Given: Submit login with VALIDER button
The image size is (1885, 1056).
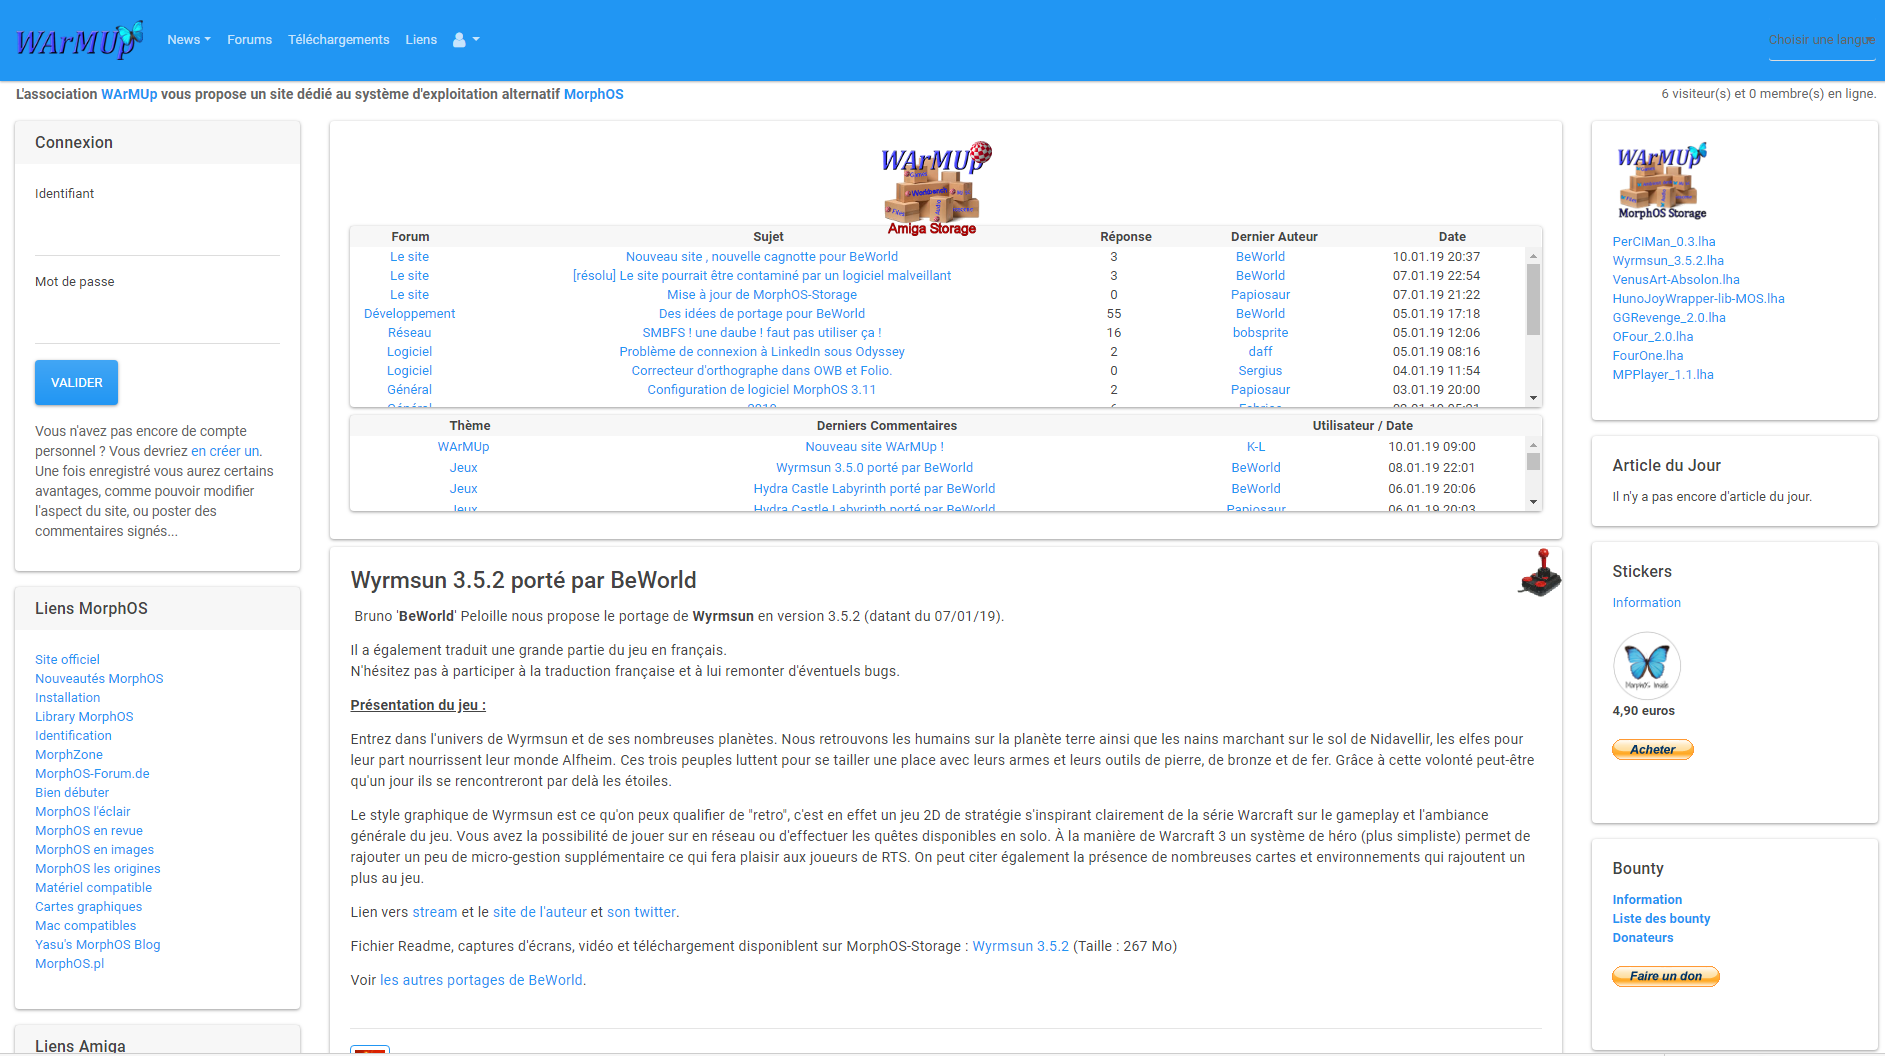Looking at the screenshot, I should 76,383.
